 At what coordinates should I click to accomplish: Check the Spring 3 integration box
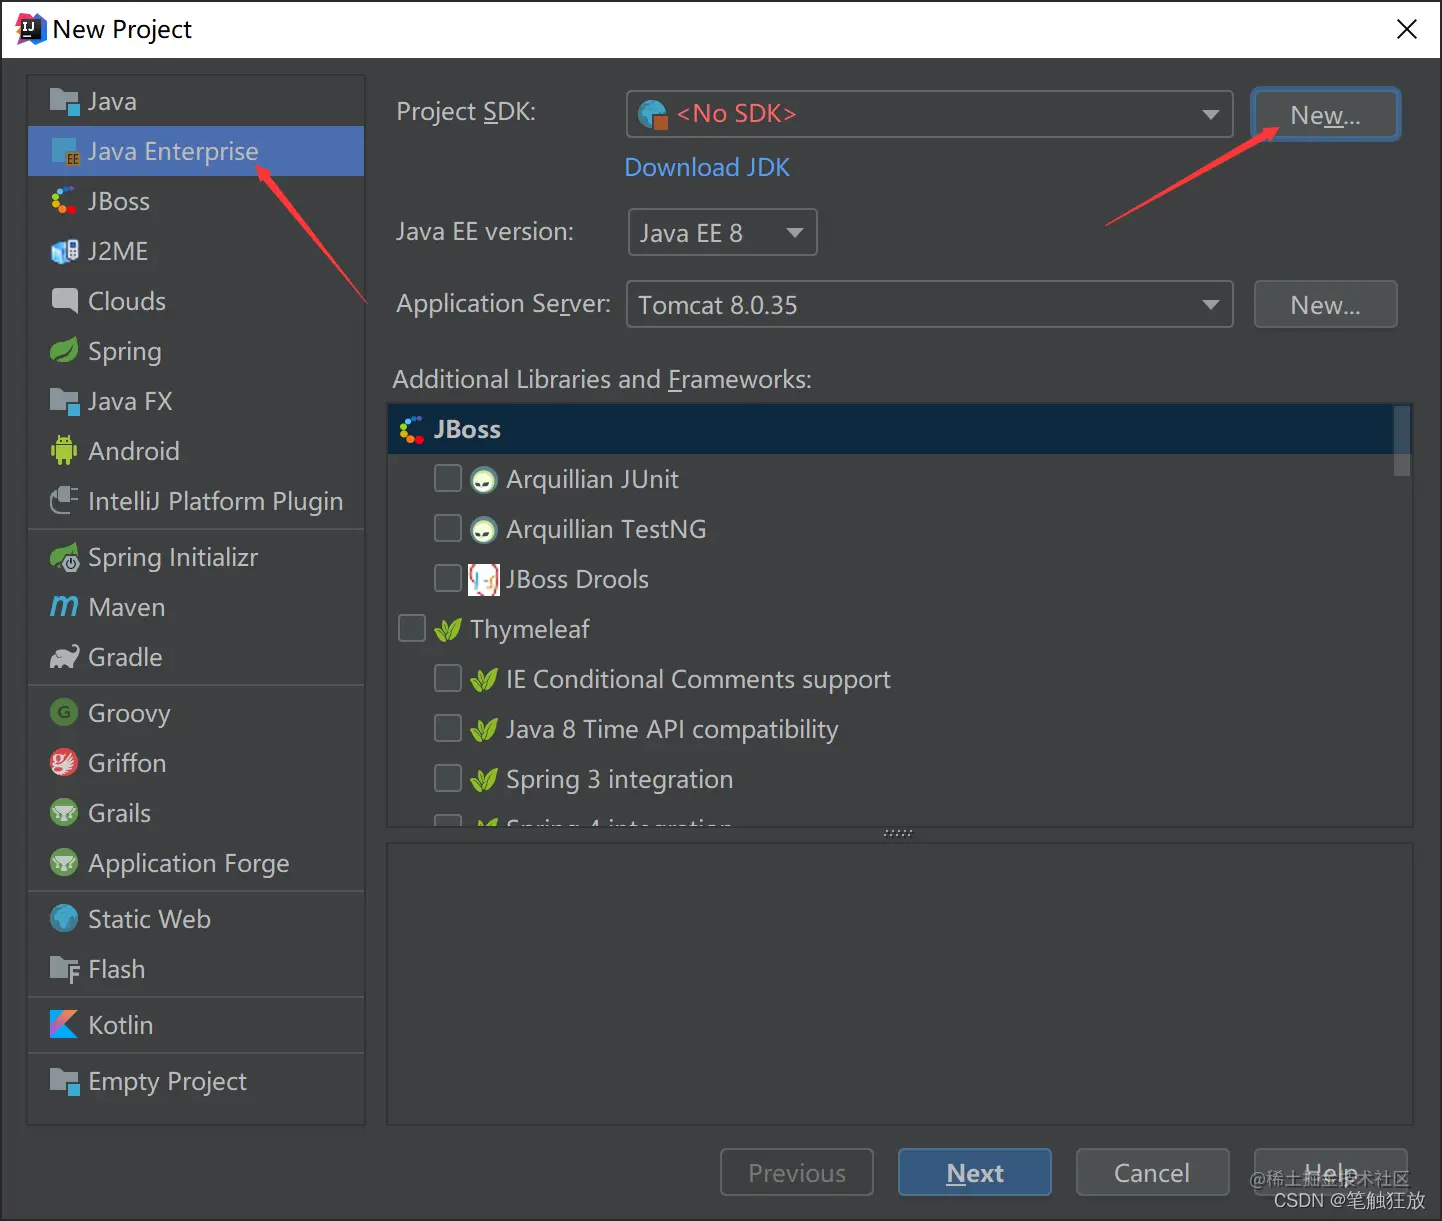447,778
